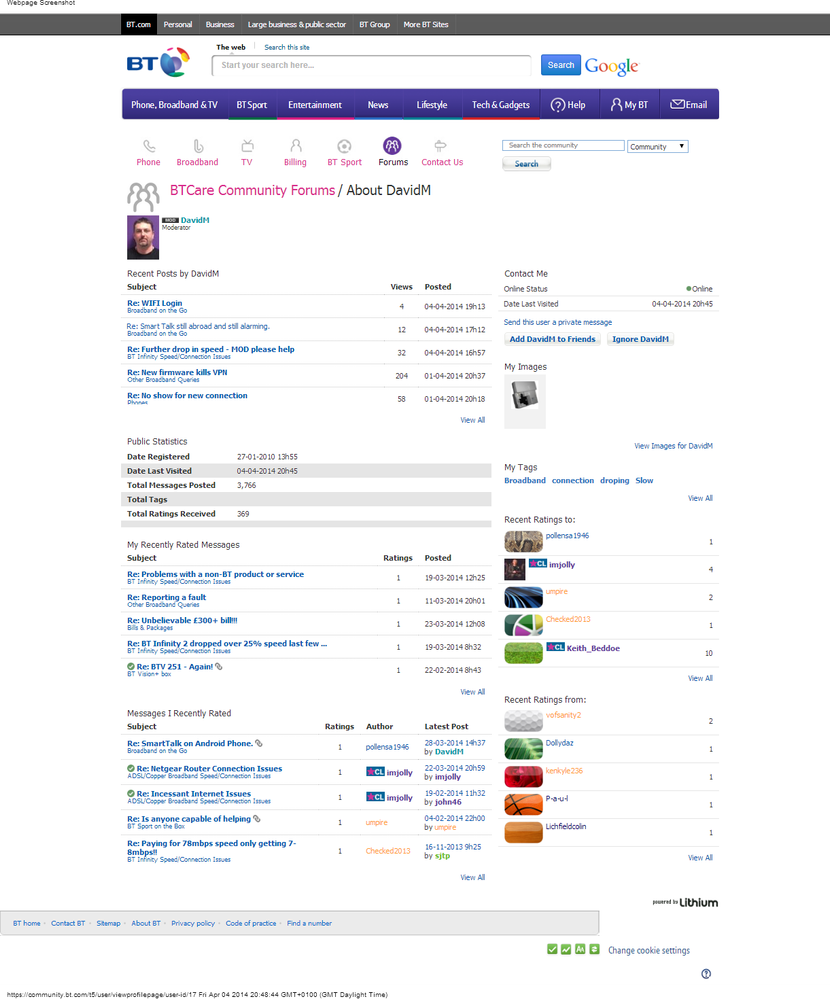Open 'Re: Netgear Router Connection Issues'
The height and width of the screenshot is (999, 830).
[209, 769]
